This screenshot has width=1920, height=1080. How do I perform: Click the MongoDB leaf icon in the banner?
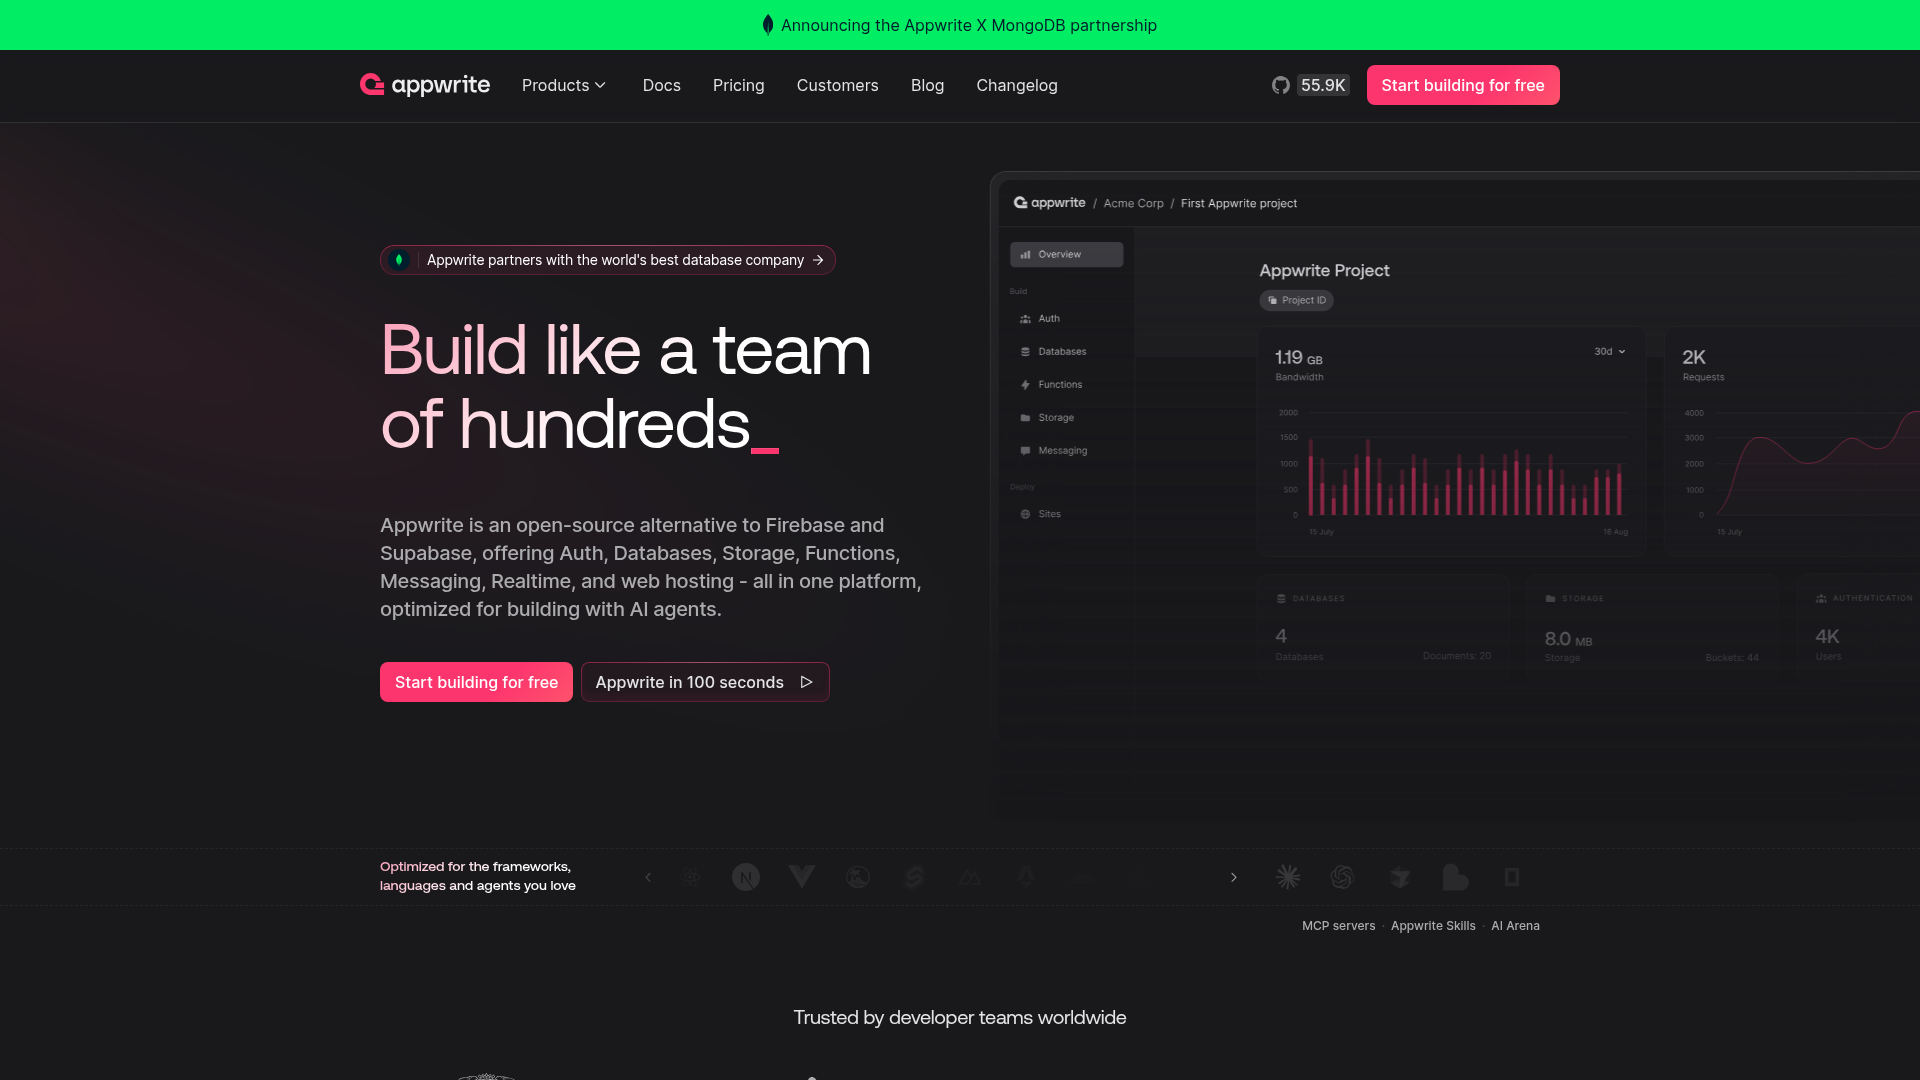tap(768, 25)
